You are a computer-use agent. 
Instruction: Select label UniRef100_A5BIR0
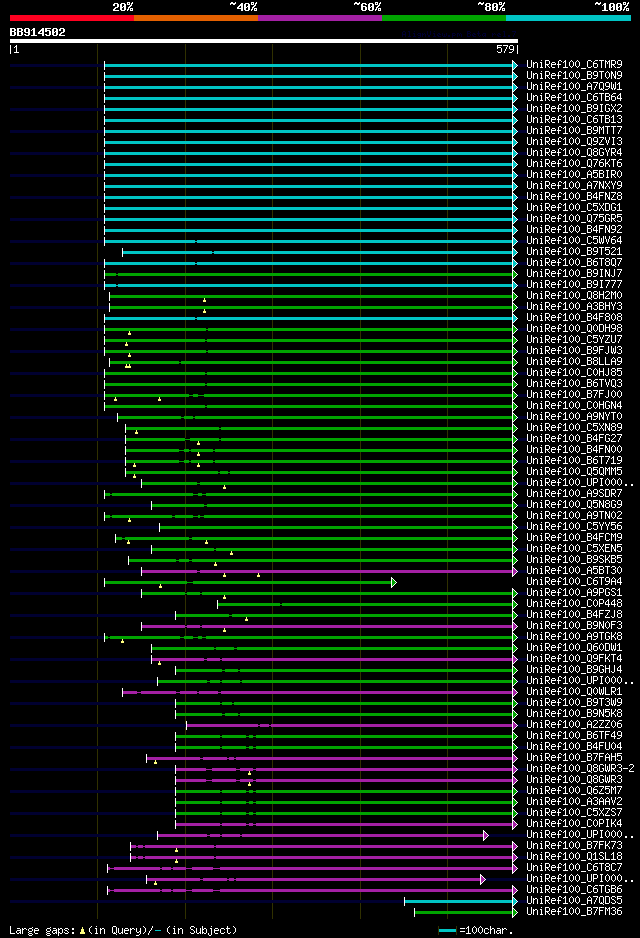tap(574, 174)
